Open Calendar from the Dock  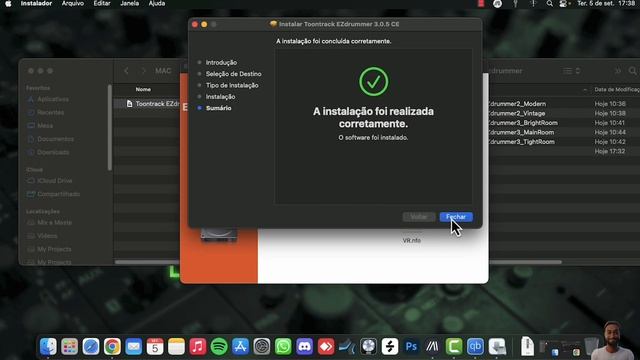point(155,347)
